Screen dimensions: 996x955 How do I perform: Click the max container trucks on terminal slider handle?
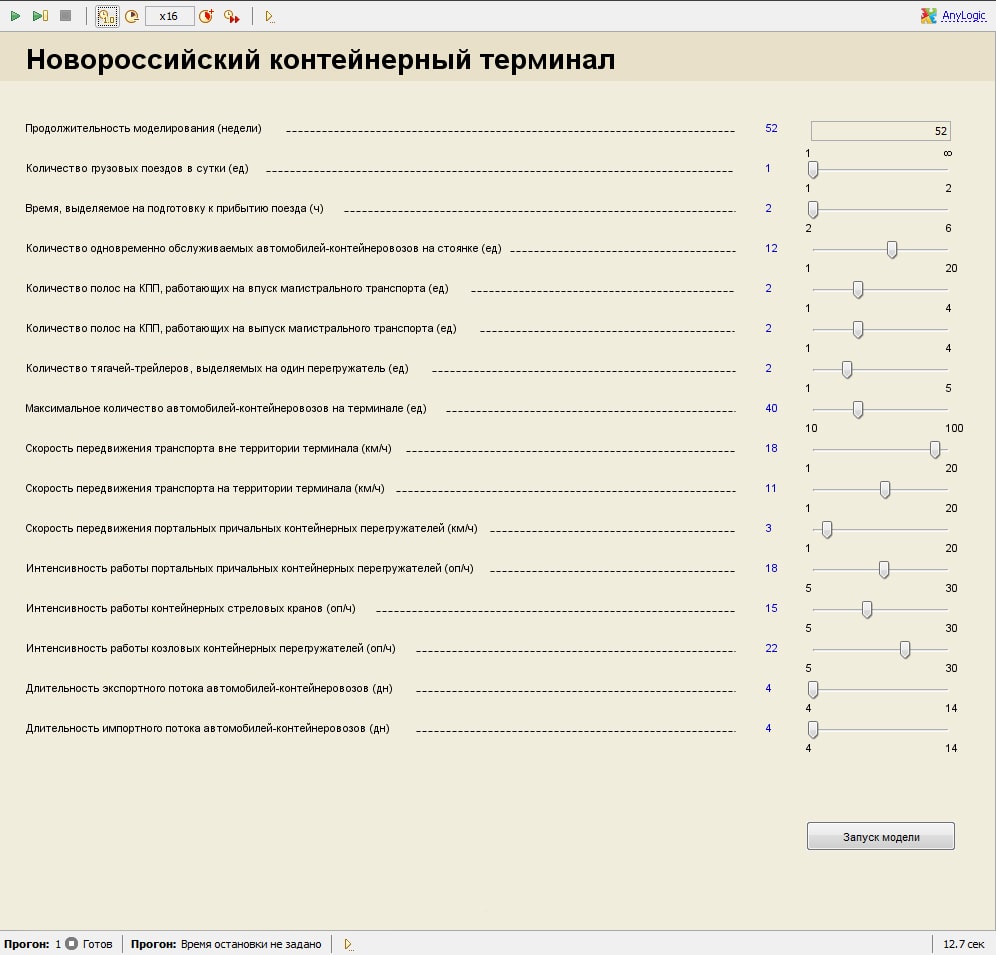coord(858,409)
